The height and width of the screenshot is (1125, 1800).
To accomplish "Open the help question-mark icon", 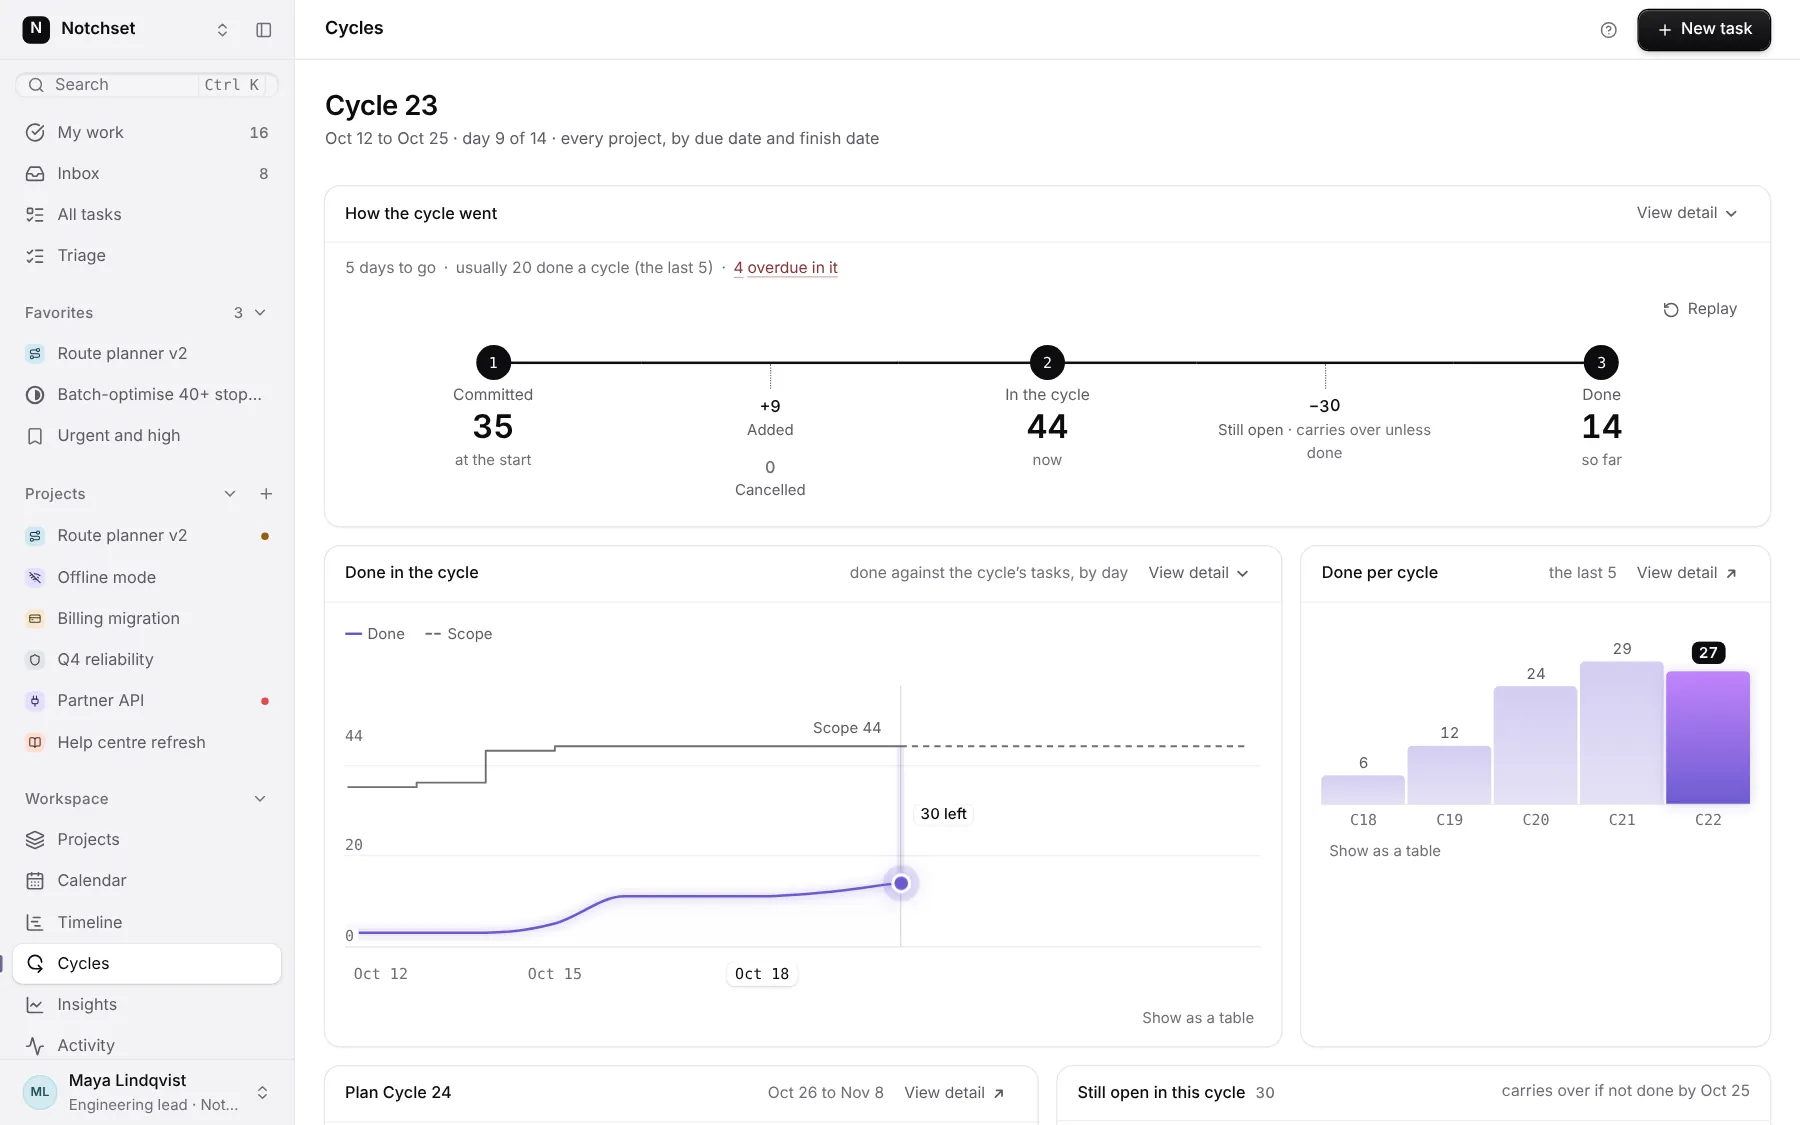I will 1608,30.
